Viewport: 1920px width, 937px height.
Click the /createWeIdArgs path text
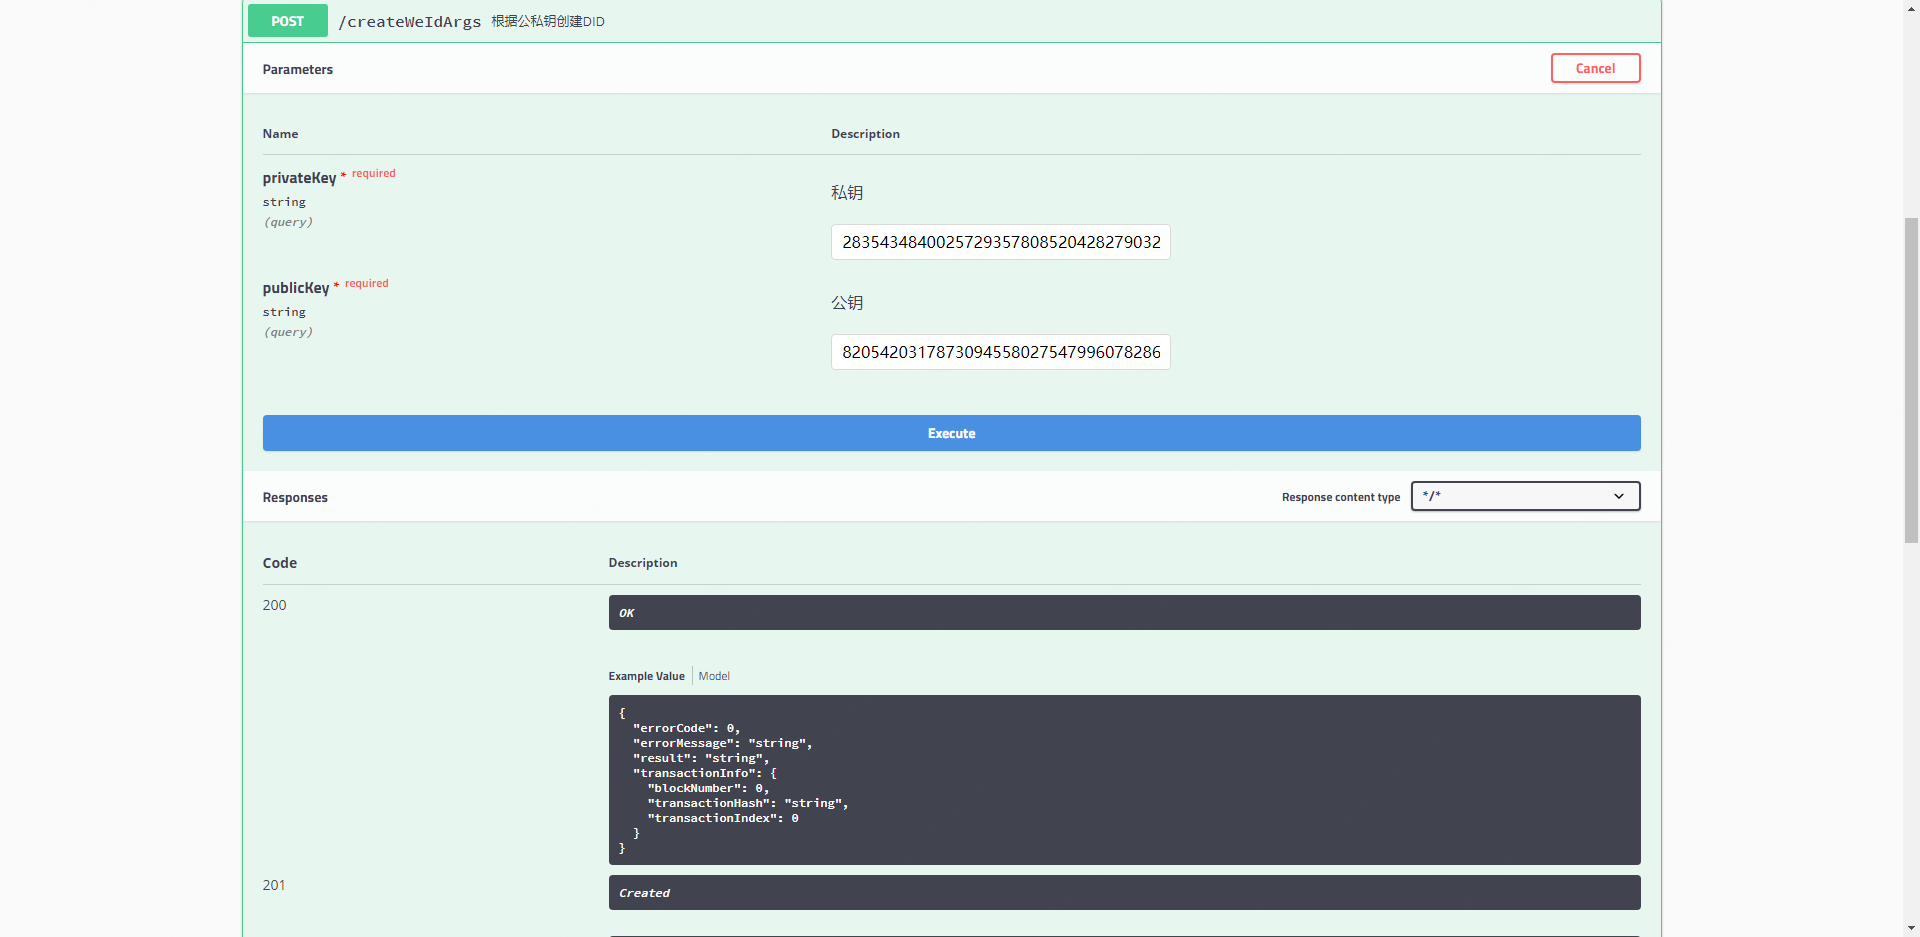click(x=410, y=22)
